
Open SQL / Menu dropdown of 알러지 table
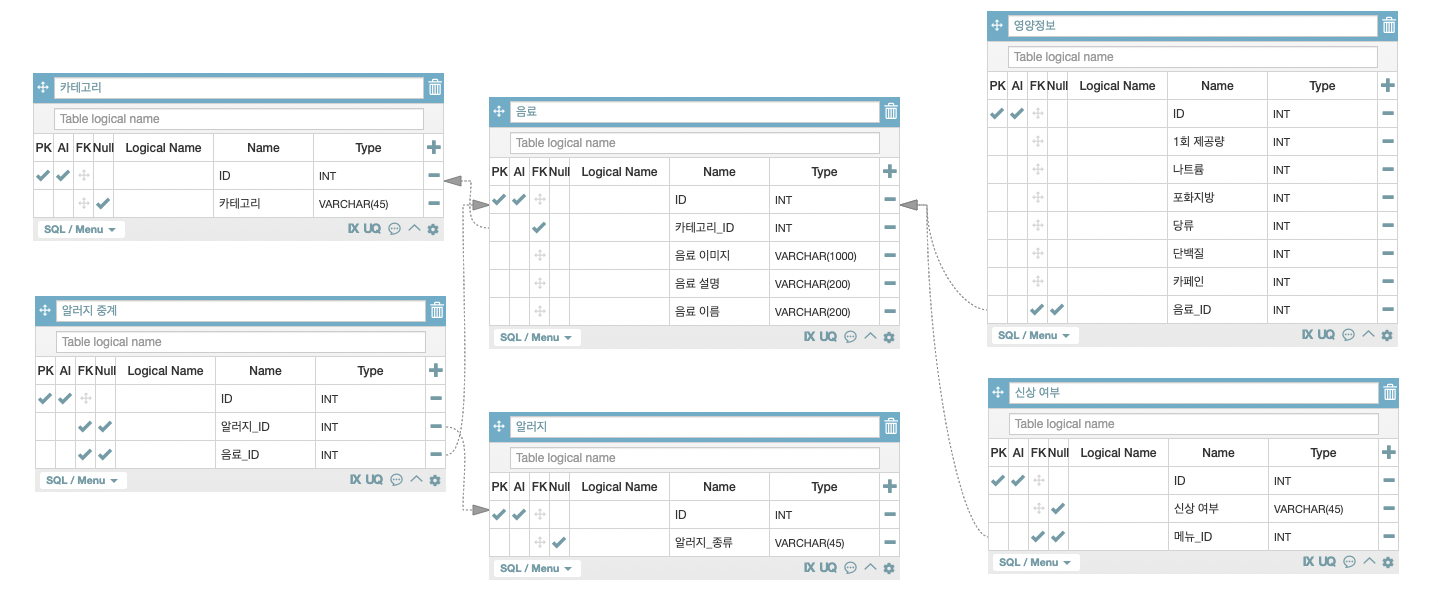pos(536,568)
